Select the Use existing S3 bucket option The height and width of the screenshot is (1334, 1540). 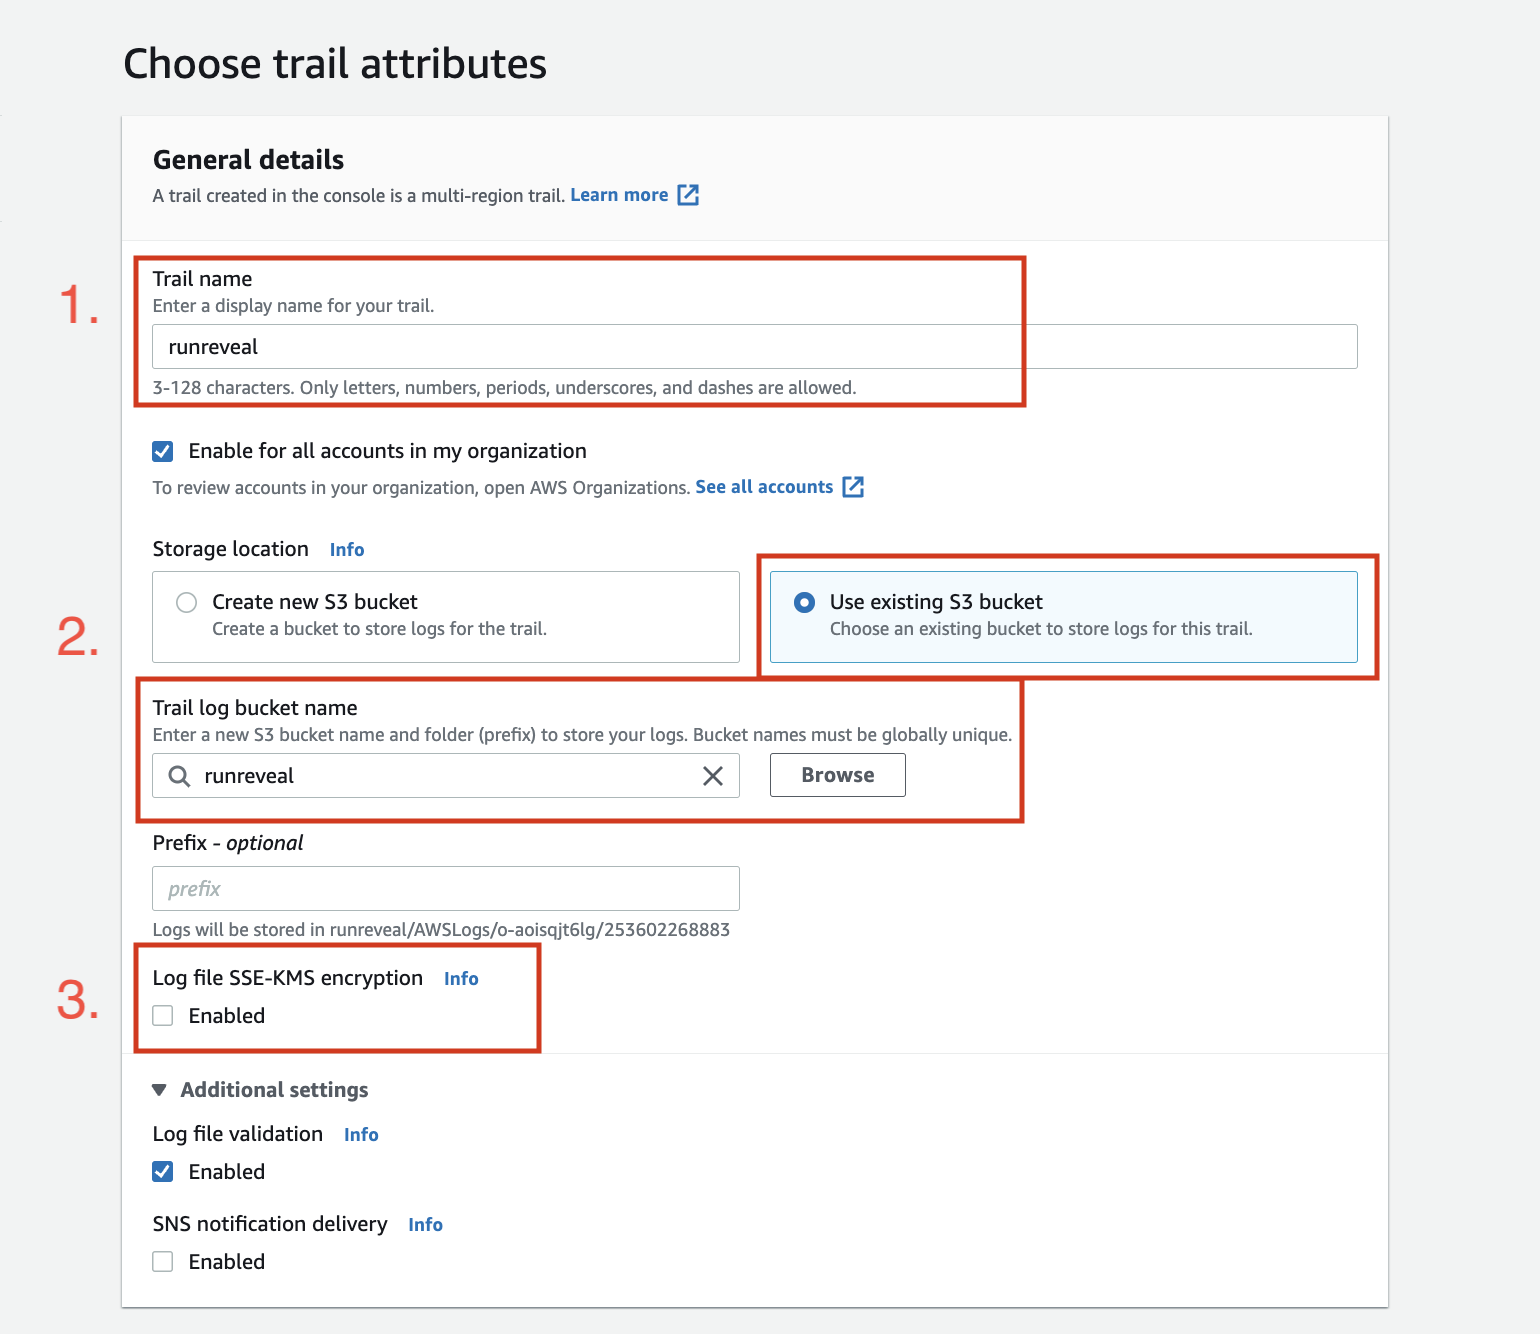804,602
